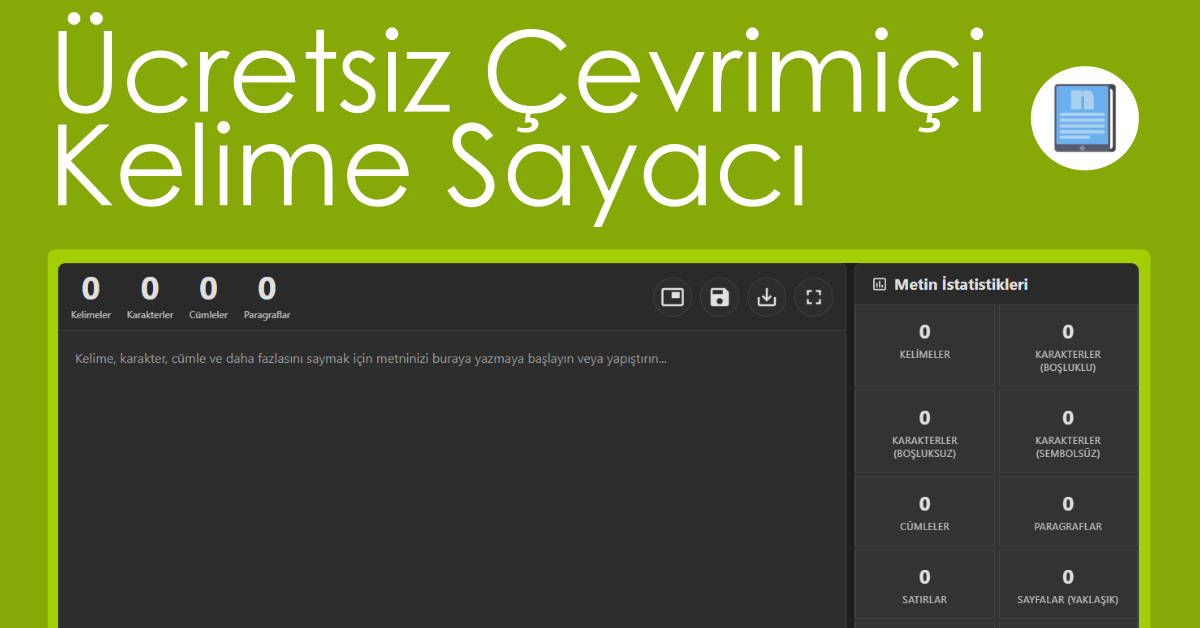Select the KARAKTERLER (SEMBOLSÜZ) statistics card
The width and height of the screenshot is (1200, 628).
1068,431
